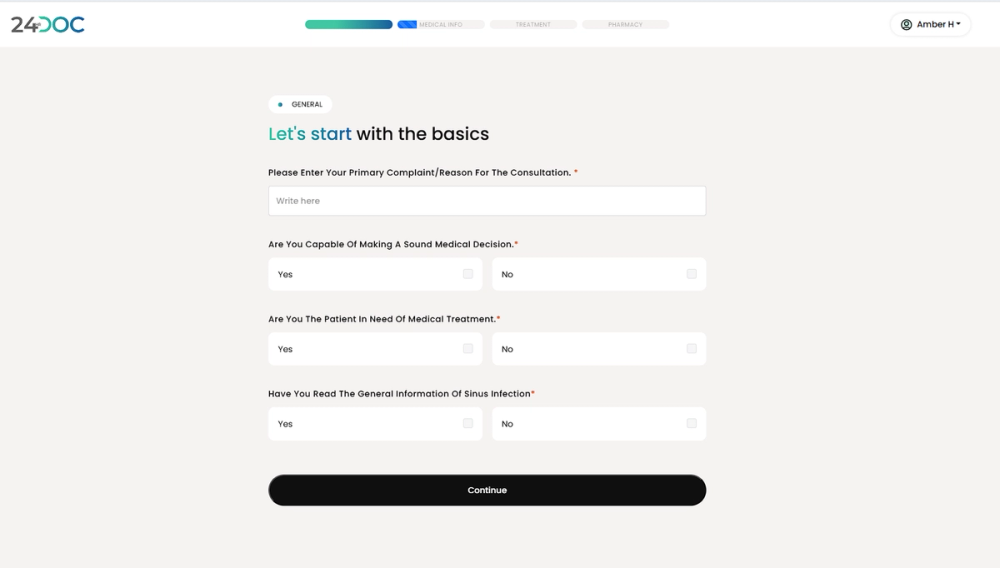Image resolution: width=1000 pixels, height=568 pixels.
Task: Click the blue striped Medical Info progress indicator
Action: coord(407,24)
